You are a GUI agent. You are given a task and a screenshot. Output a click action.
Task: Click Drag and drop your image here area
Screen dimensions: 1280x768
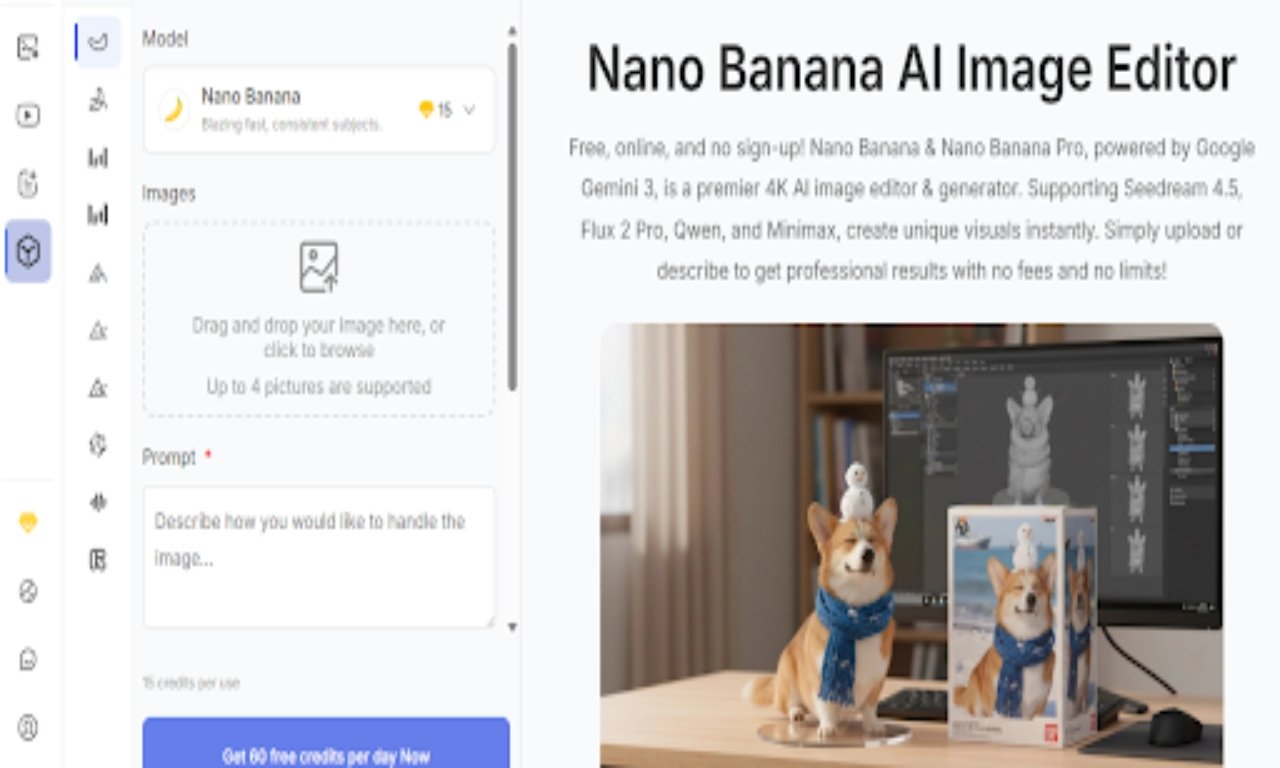(x=319, y=318)
